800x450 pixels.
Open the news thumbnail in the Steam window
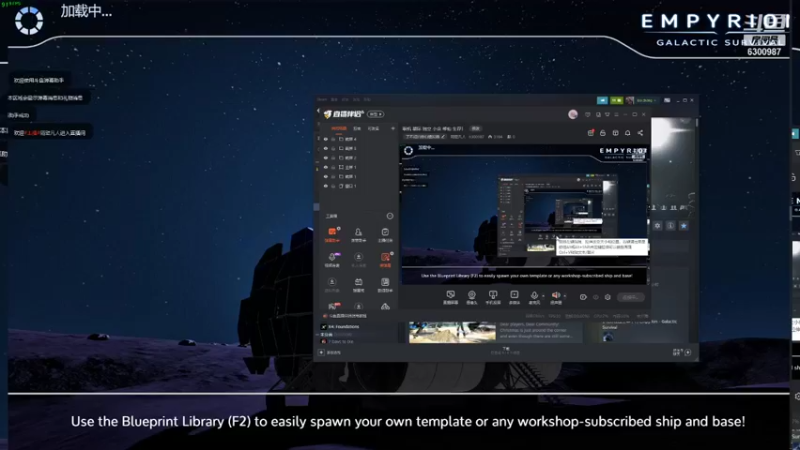coord(452,332)
